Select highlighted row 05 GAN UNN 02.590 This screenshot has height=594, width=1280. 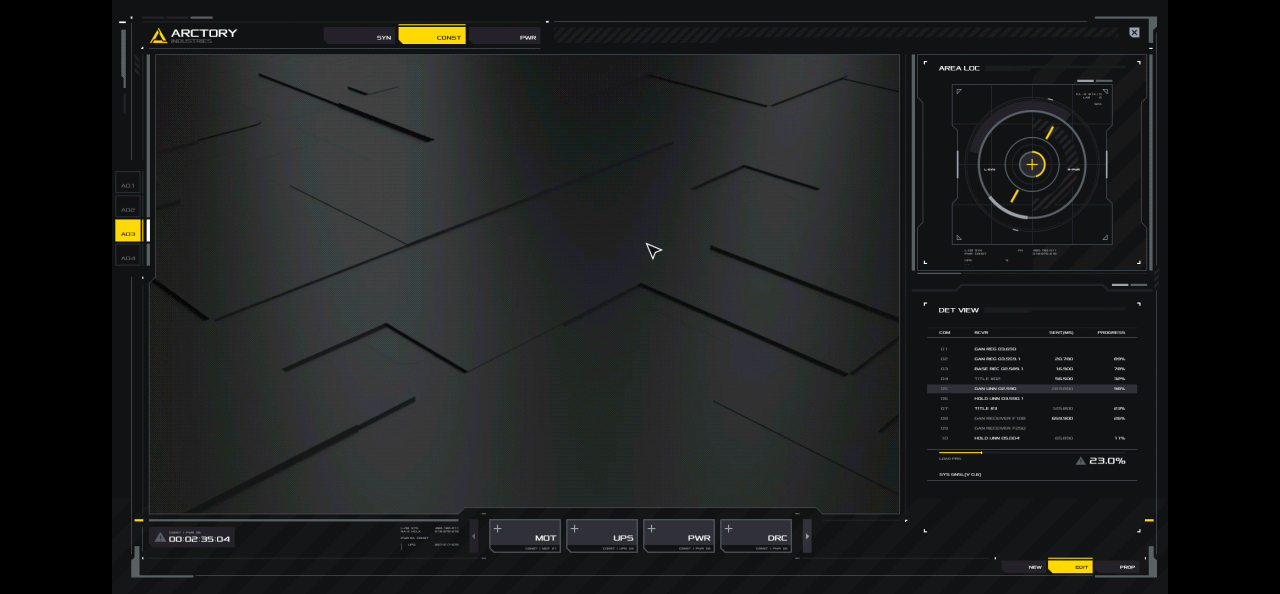[1032, 388]
